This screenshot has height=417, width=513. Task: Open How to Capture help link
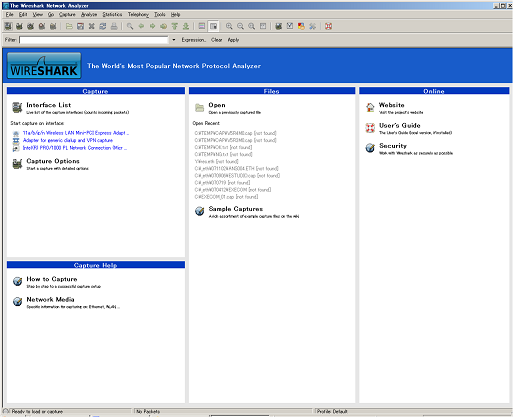52,279
